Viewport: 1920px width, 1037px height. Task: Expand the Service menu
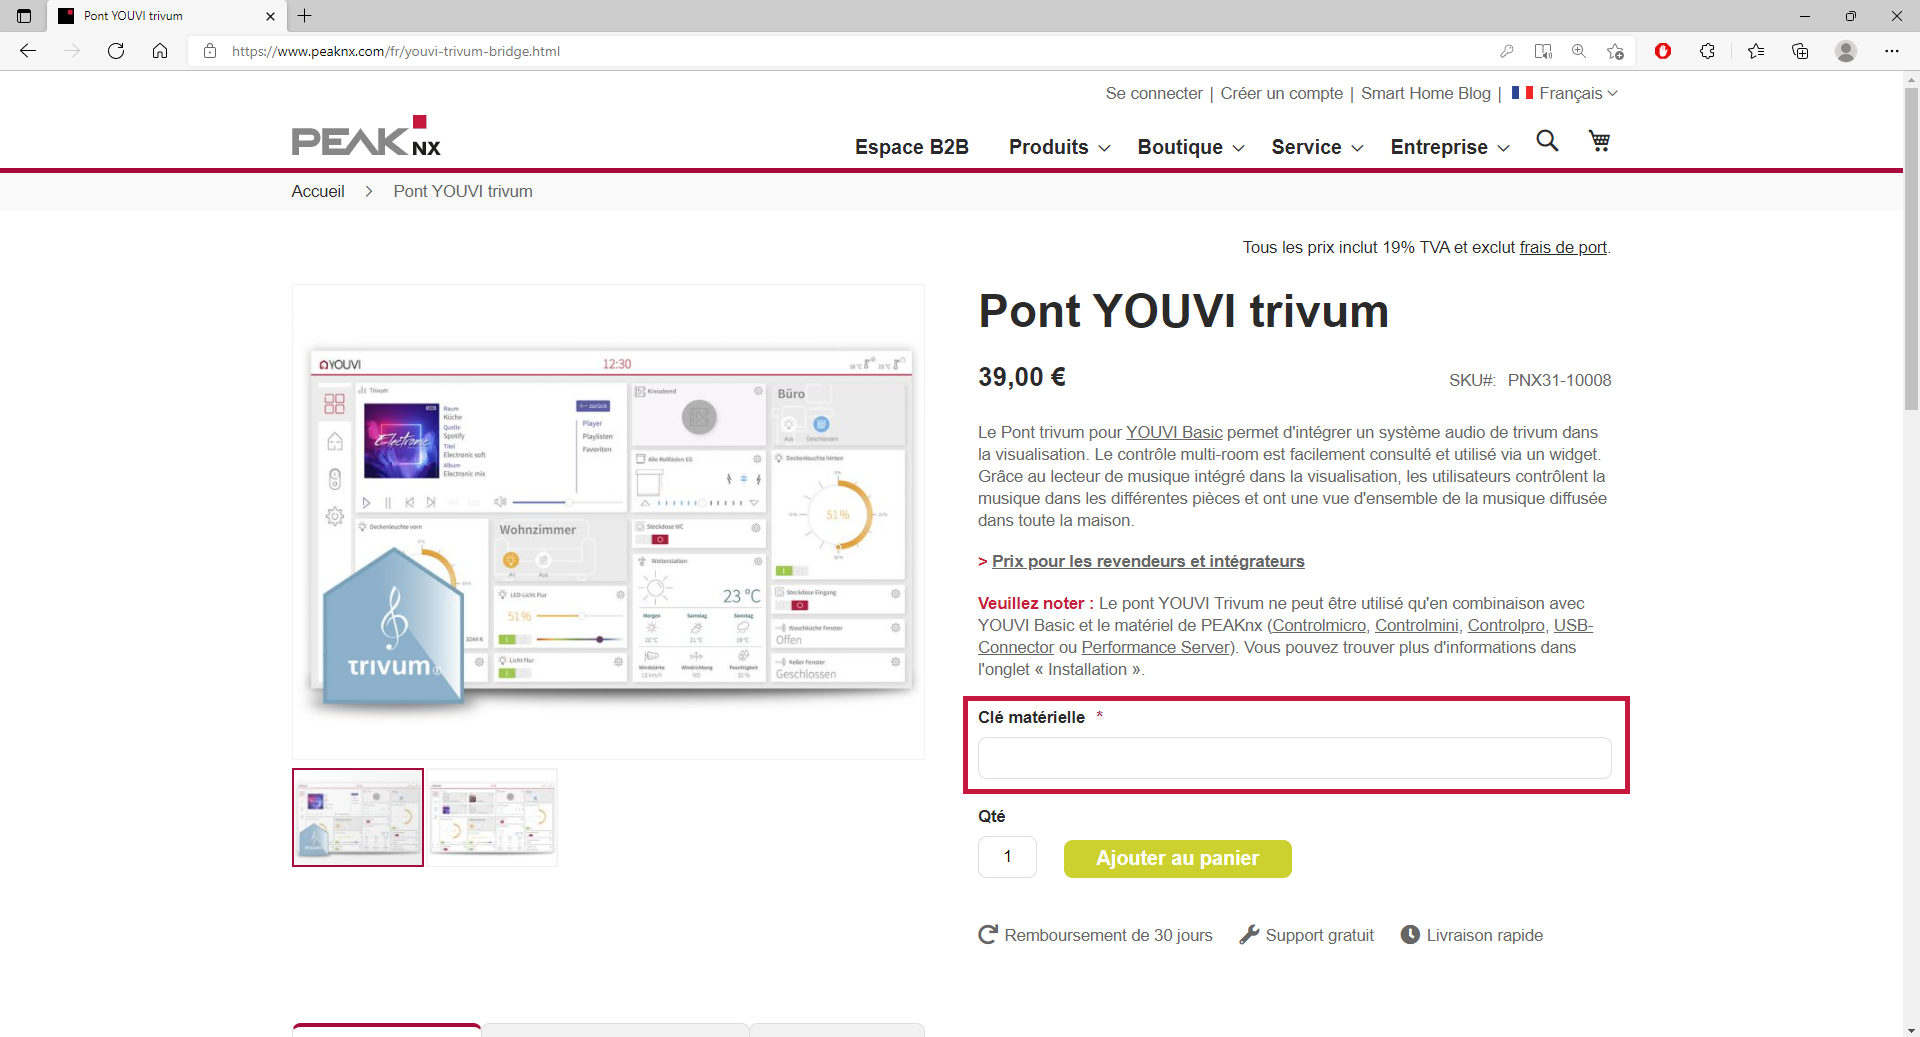coord(1317,147)
